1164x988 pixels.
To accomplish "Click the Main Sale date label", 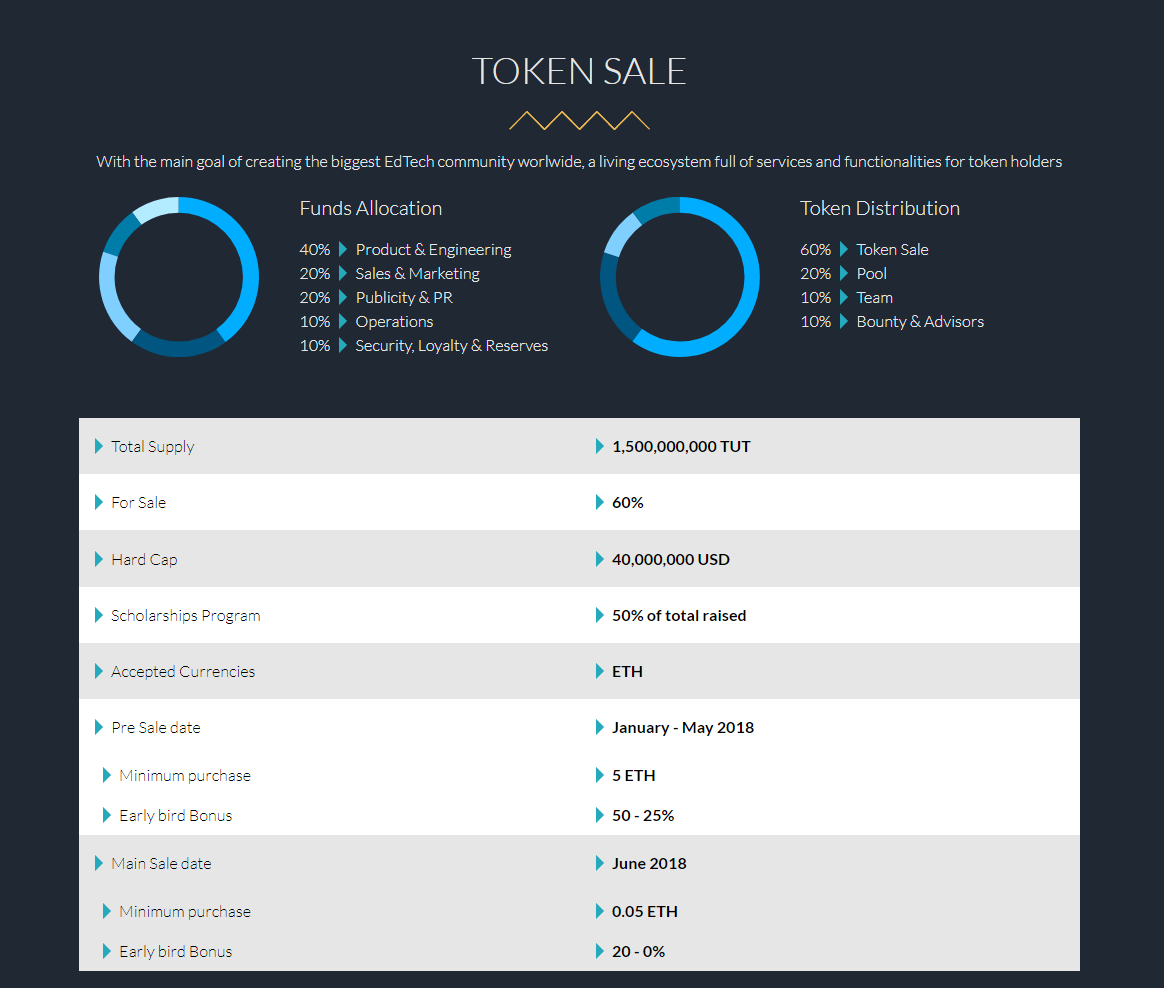I will 161,863.
